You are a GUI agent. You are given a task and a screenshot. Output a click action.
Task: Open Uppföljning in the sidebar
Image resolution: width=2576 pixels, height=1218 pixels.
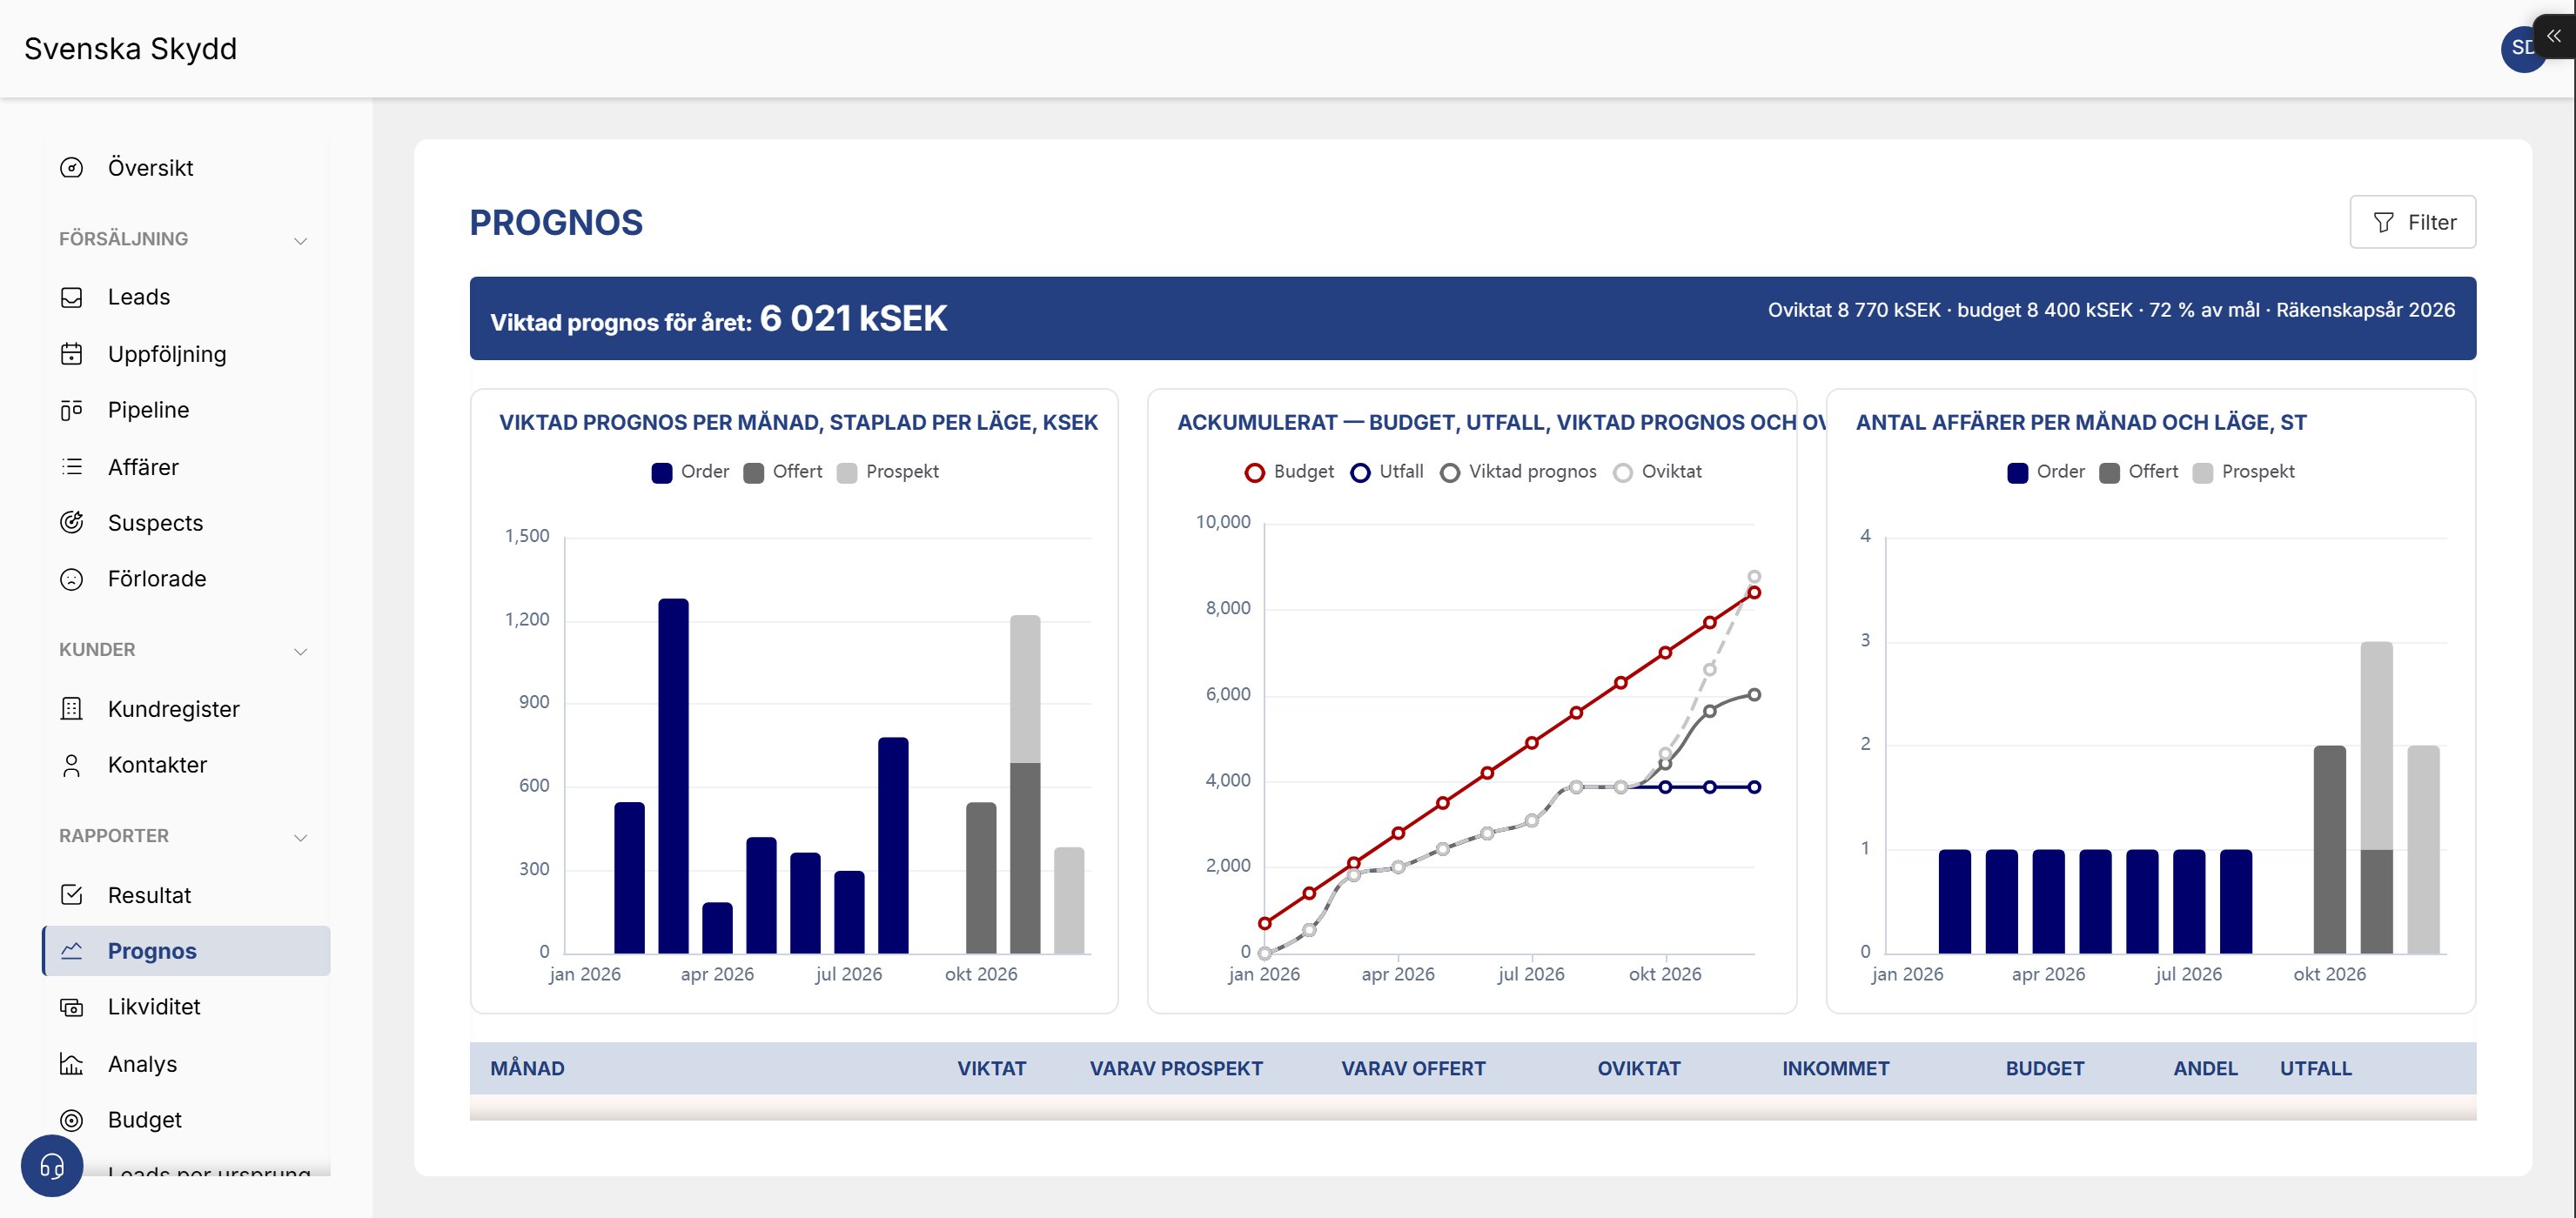[186, 354]
